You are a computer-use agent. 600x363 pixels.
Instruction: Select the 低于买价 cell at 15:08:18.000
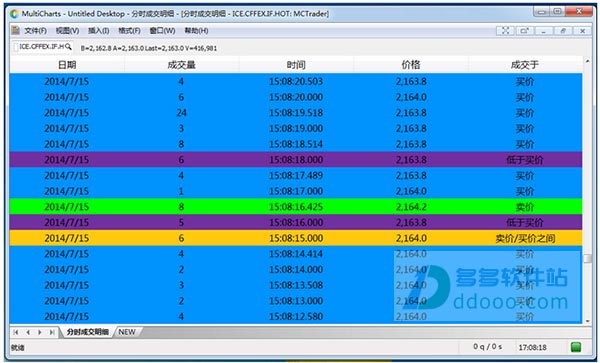point(525,160)
